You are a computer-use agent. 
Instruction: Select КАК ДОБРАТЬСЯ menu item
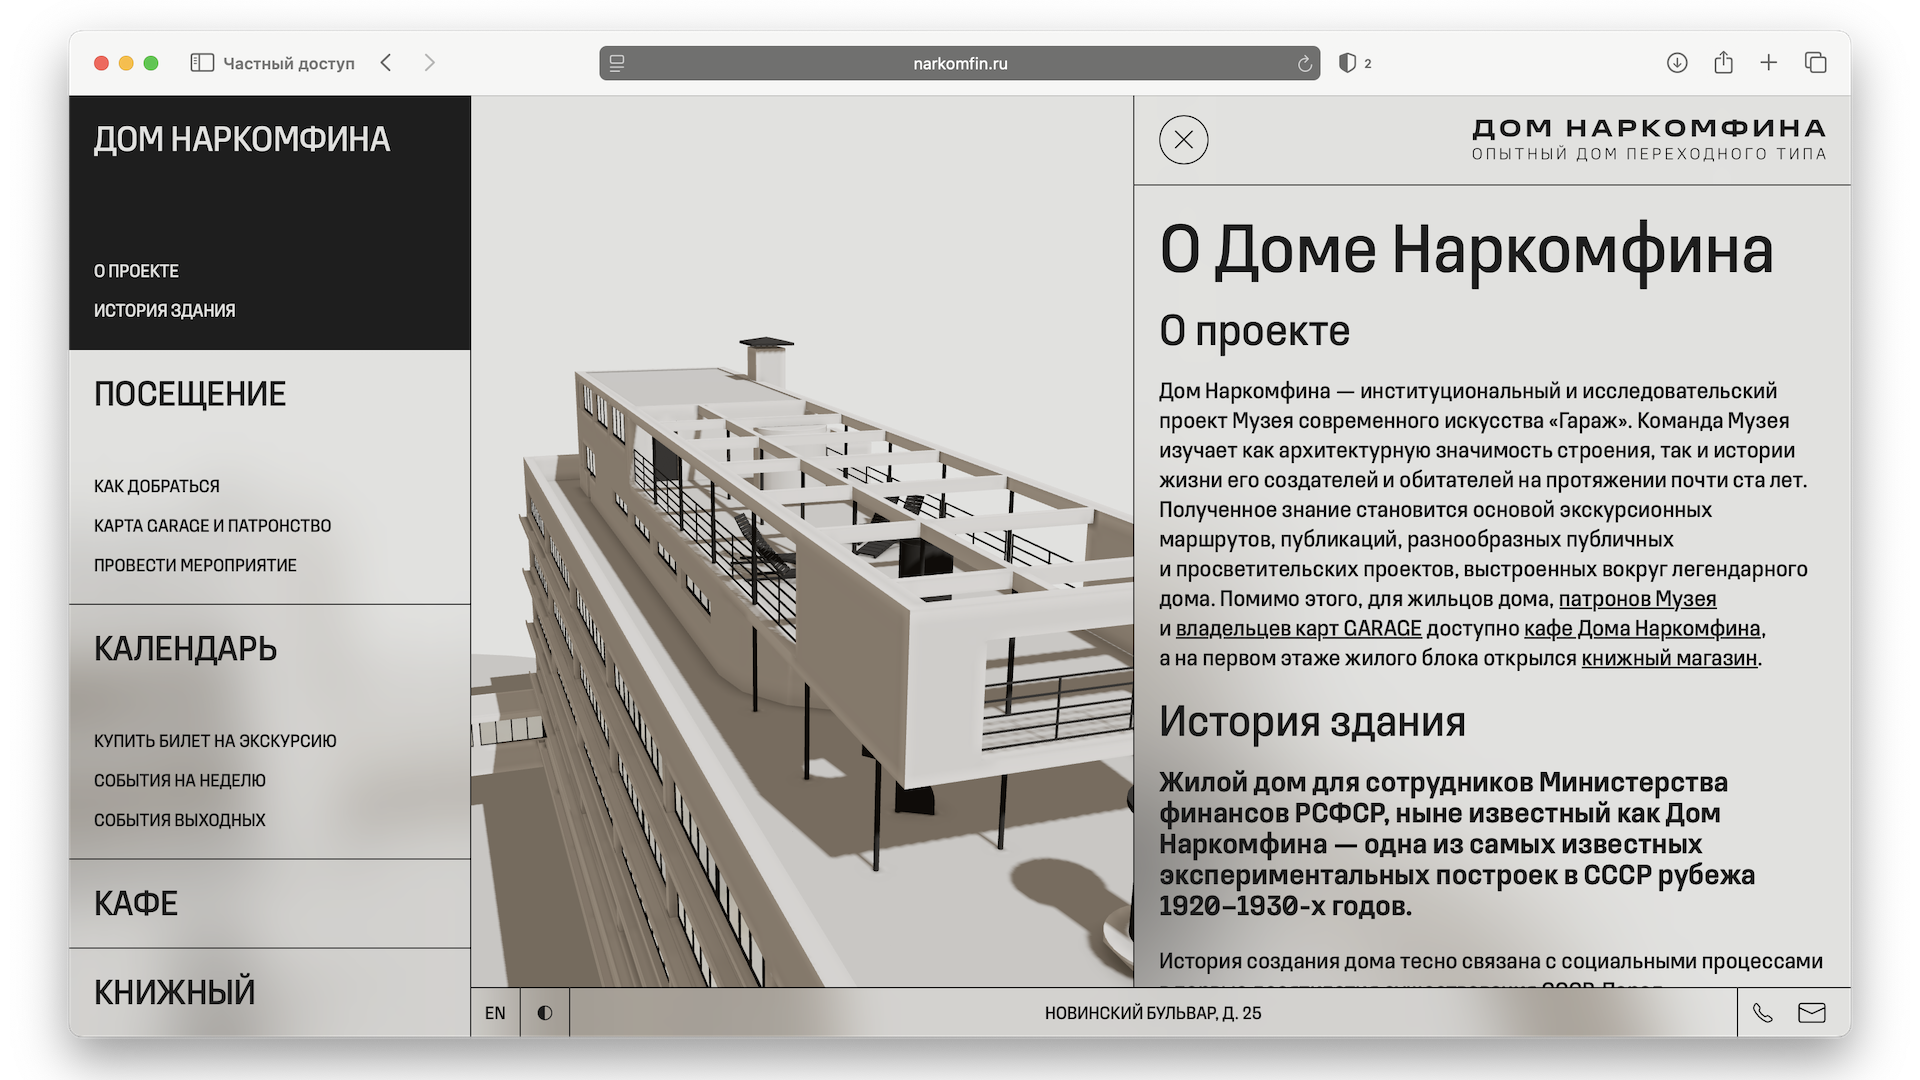pyautogui.click(x=157, y=486)
